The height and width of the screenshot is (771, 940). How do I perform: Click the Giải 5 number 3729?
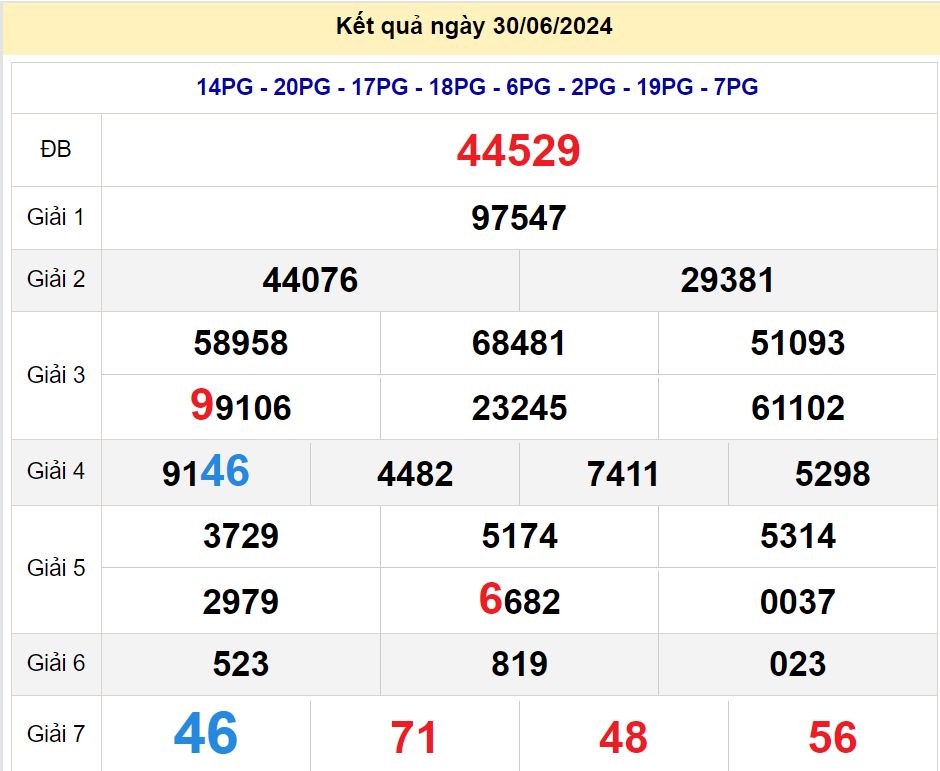[x=240, y=536]
